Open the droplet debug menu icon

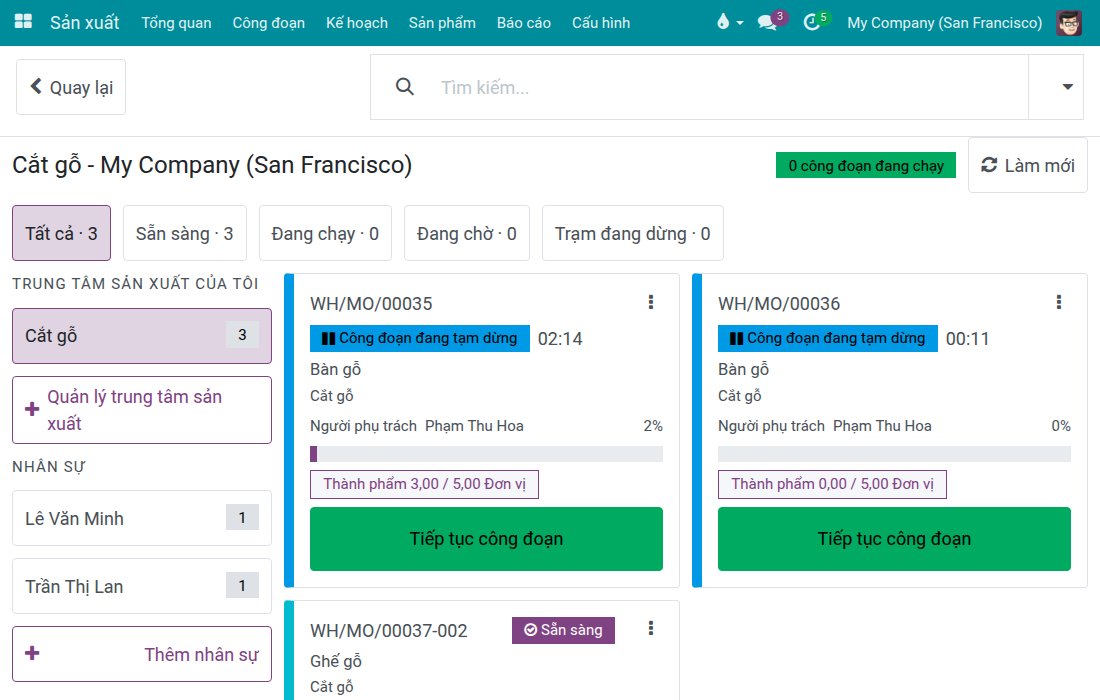tap(730, 22)
